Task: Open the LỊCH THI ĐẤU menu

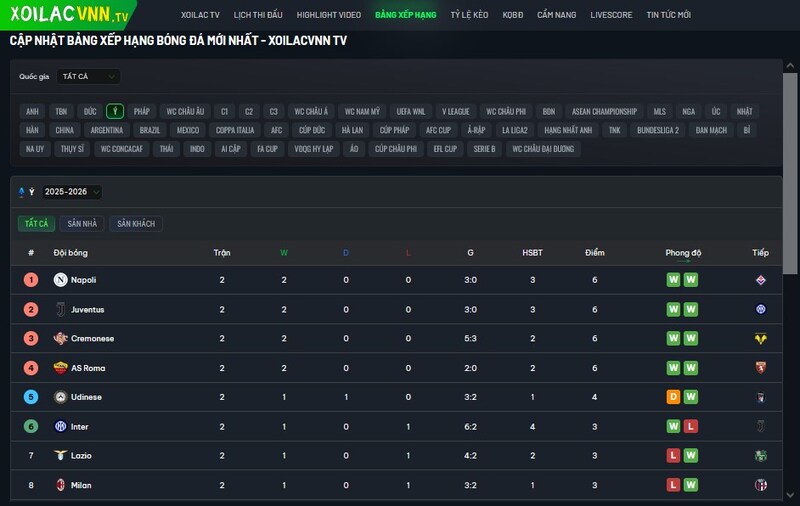Action: click(x=258, y=15)
